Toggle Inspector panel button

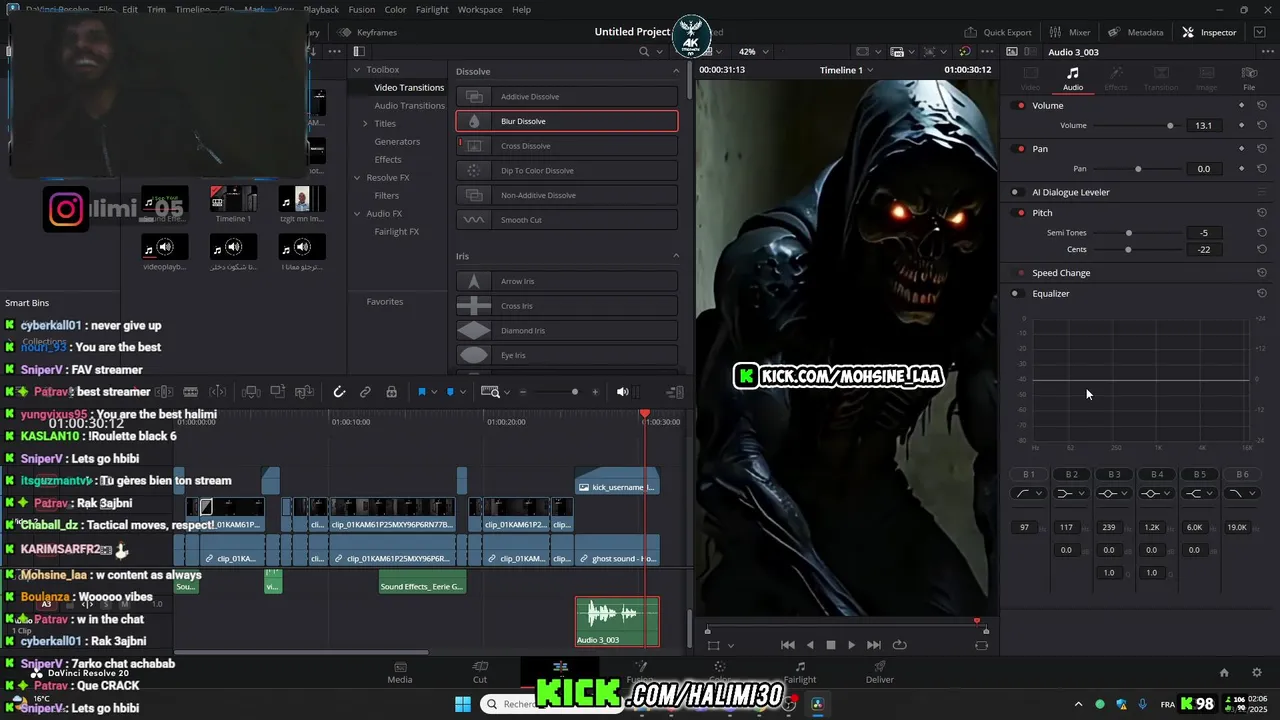tap(1209, 32)
